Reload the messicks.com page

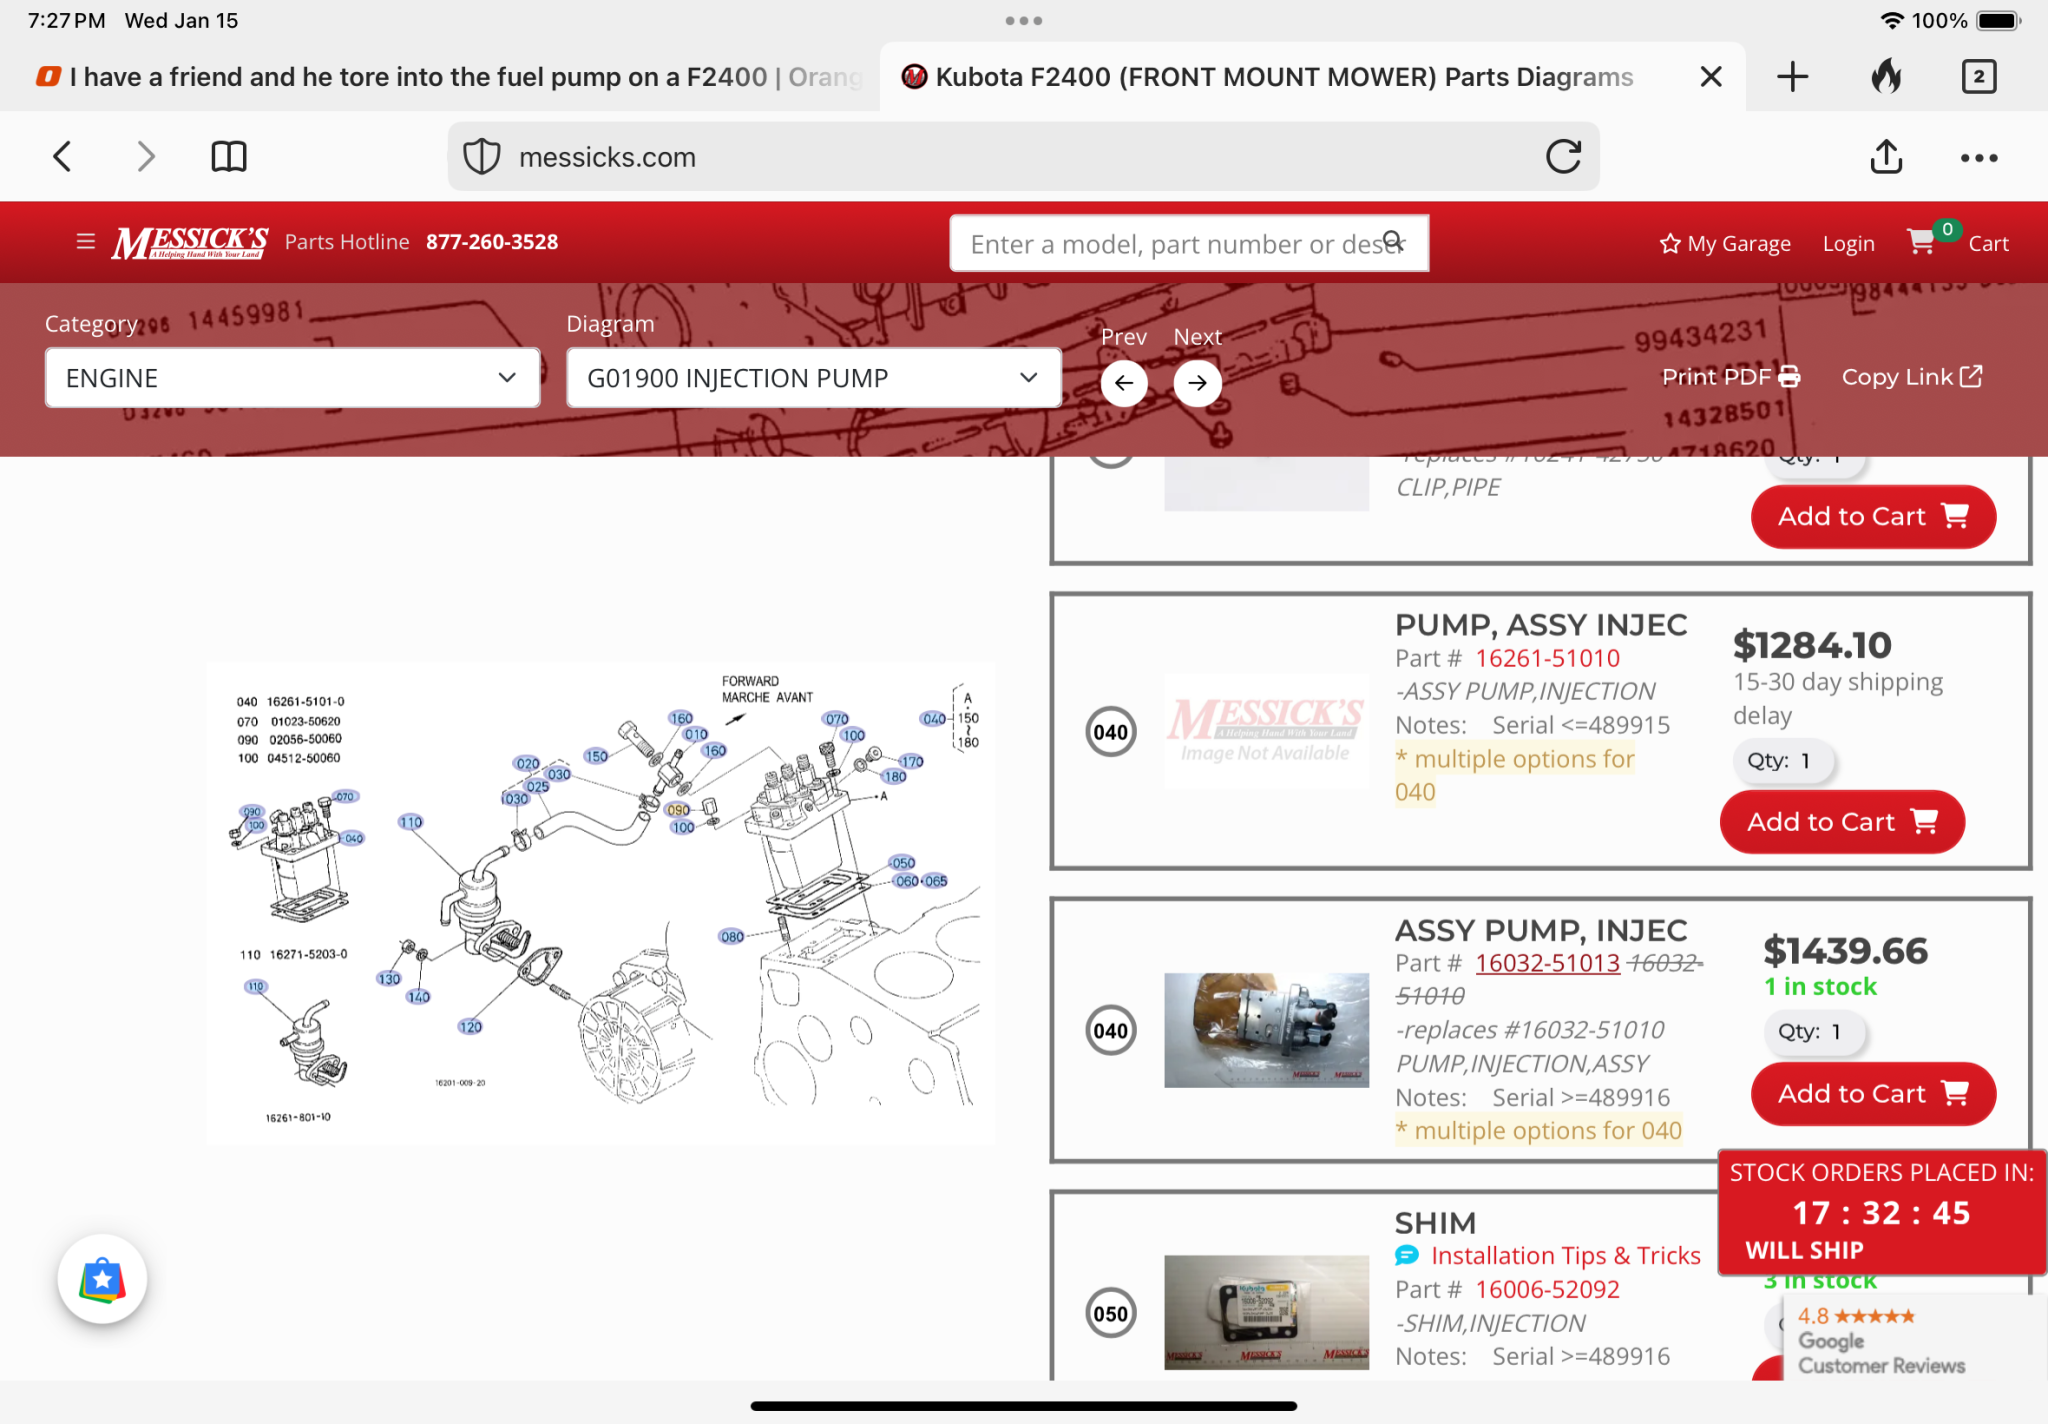pos(1564,156)
